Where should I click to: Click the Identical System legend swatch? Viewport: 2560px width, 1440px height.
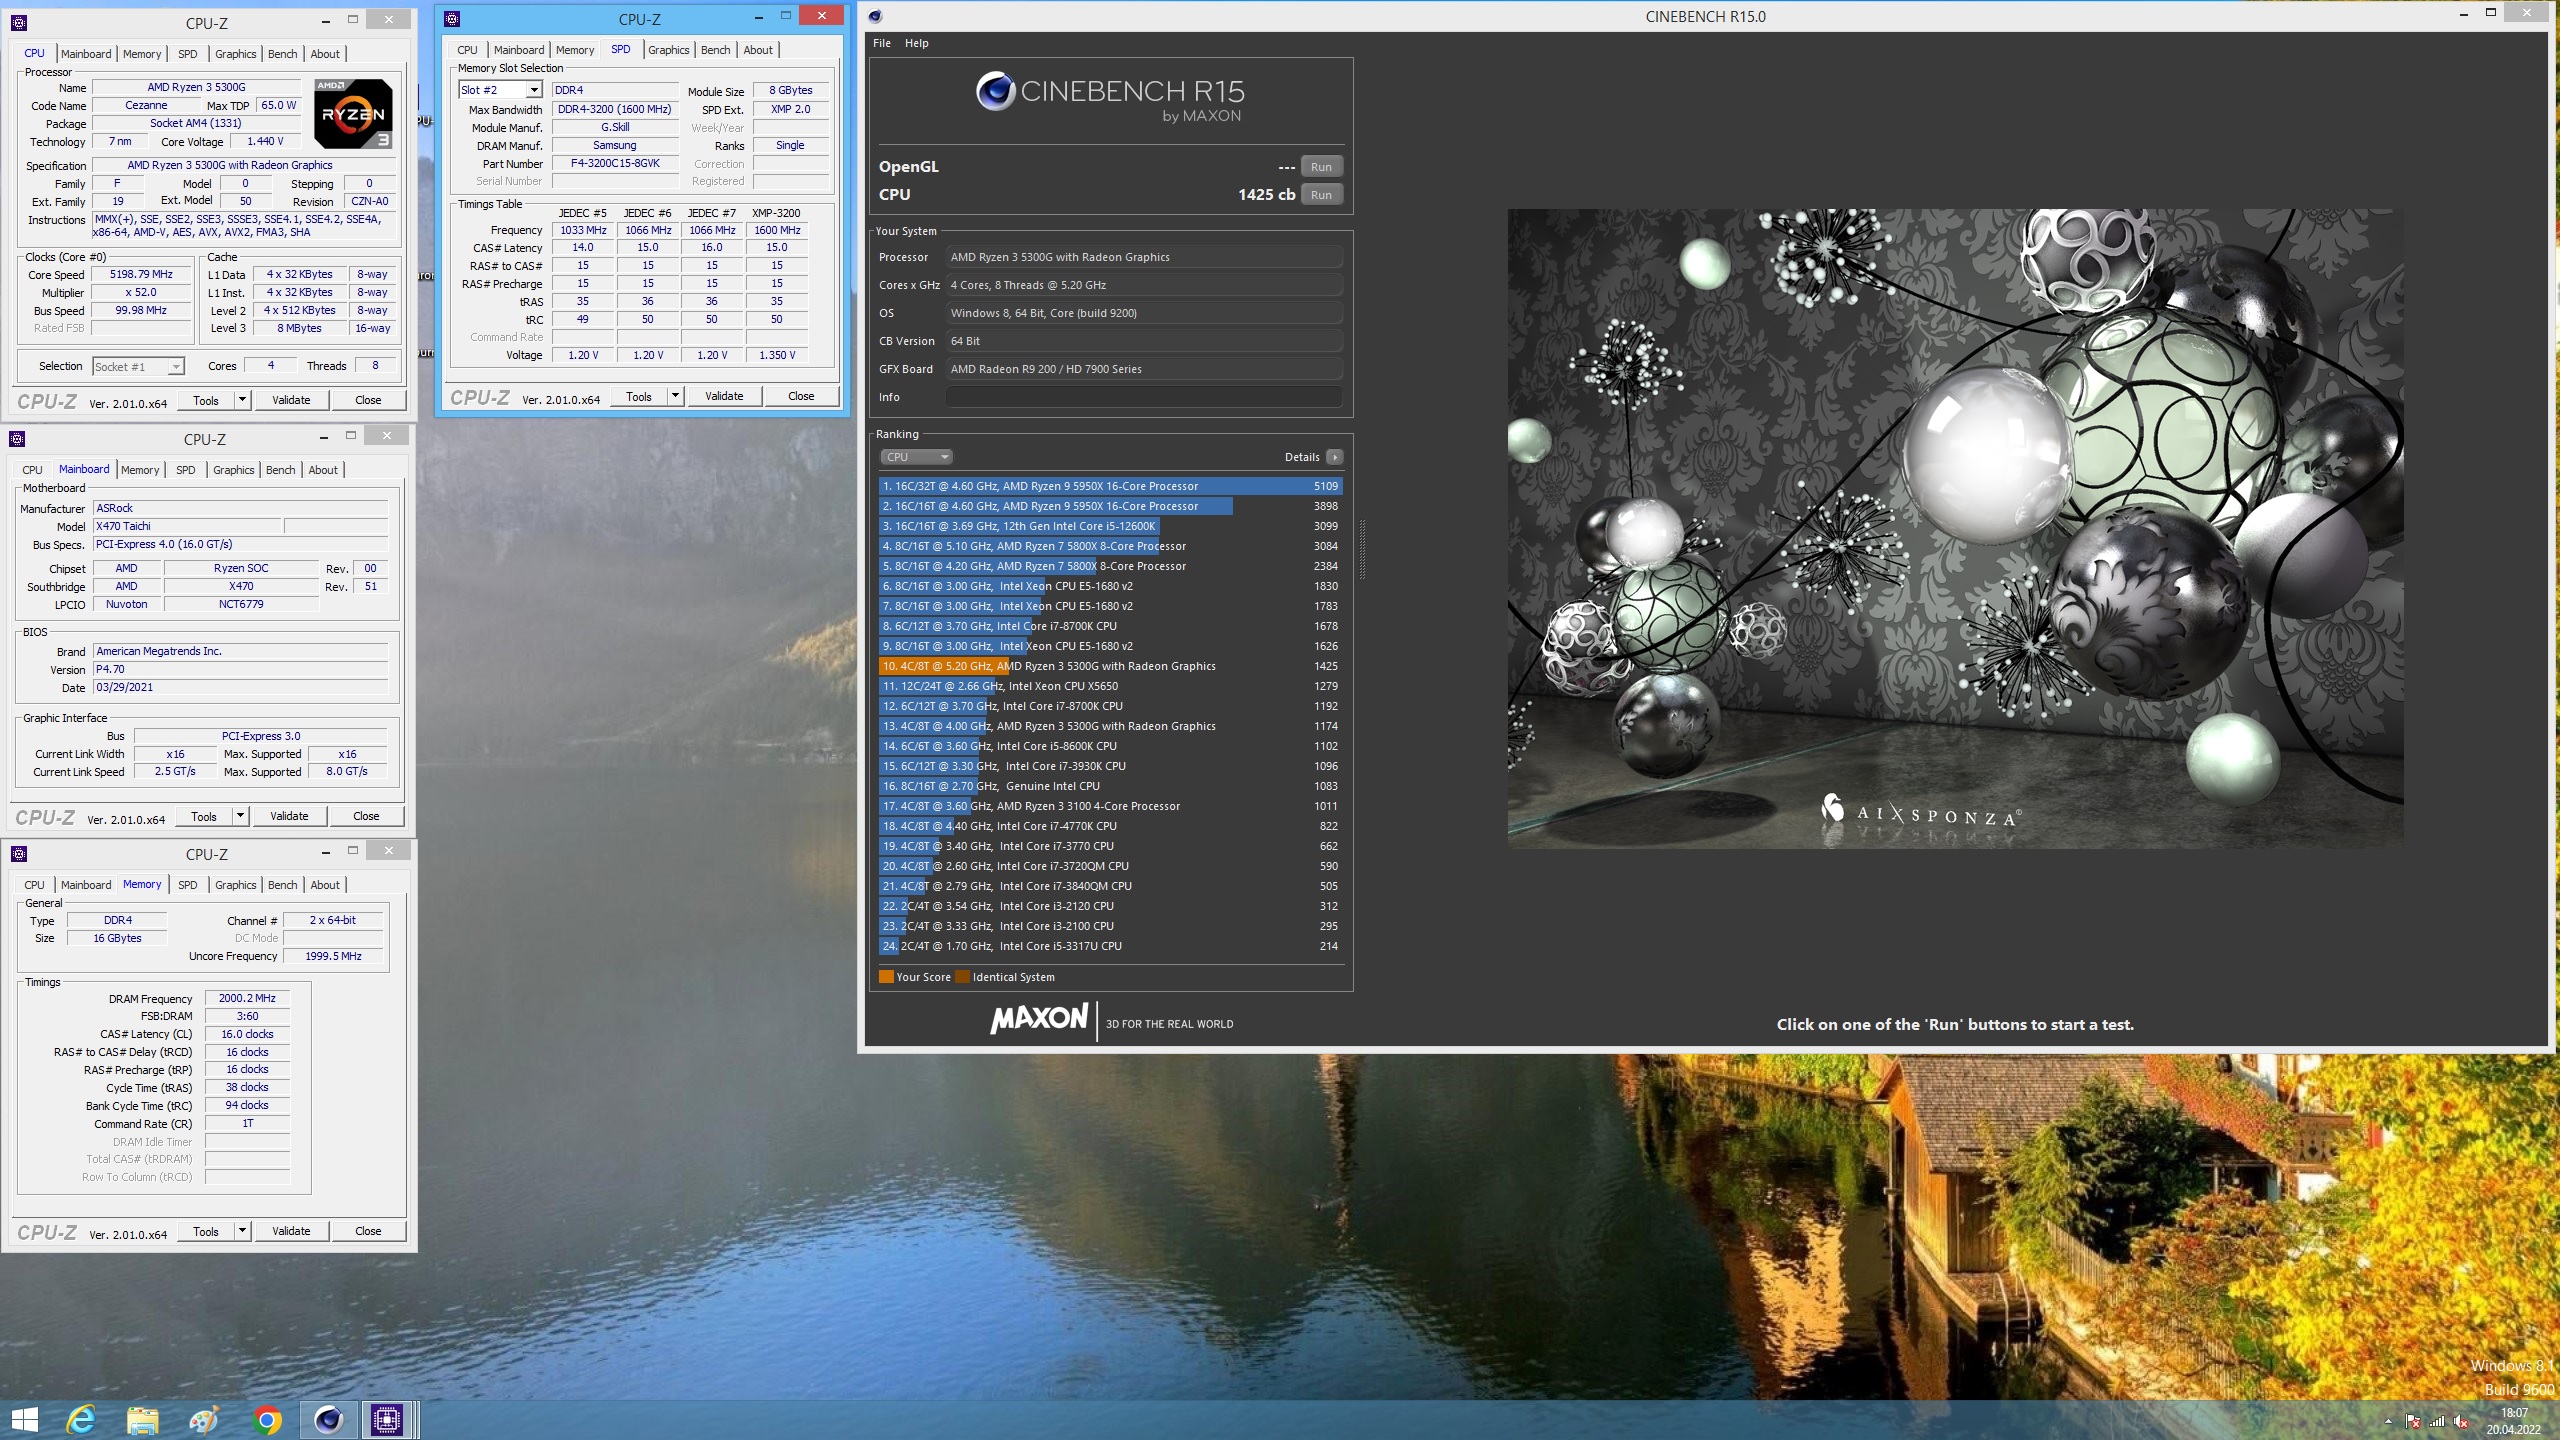pyautogui.click(x=962, y=977)
